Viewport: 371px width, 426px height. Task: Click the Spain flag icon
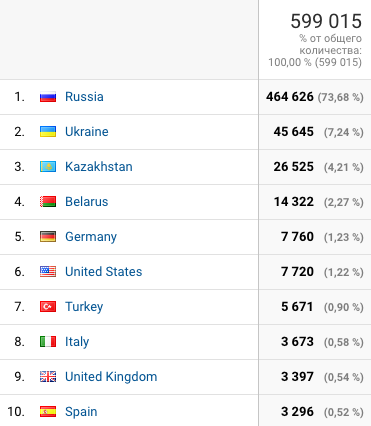48,412
